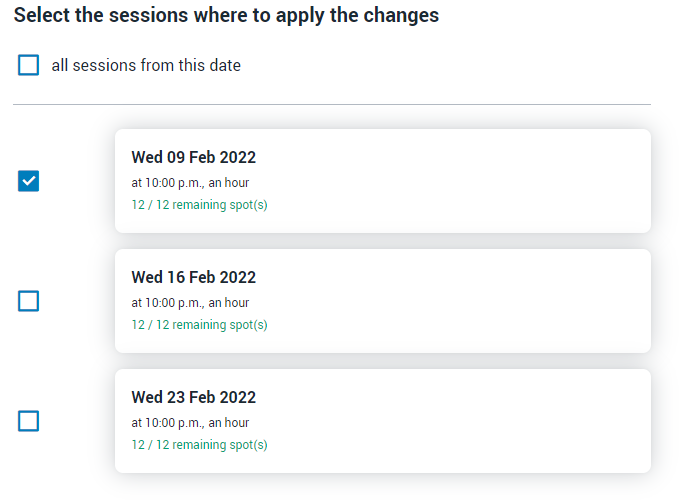Uncheck the Wed 09 Feb 2022 session checkbox
Image resolution: width=680 pixels, height=500 pixels.
click(x=29, y=181)
